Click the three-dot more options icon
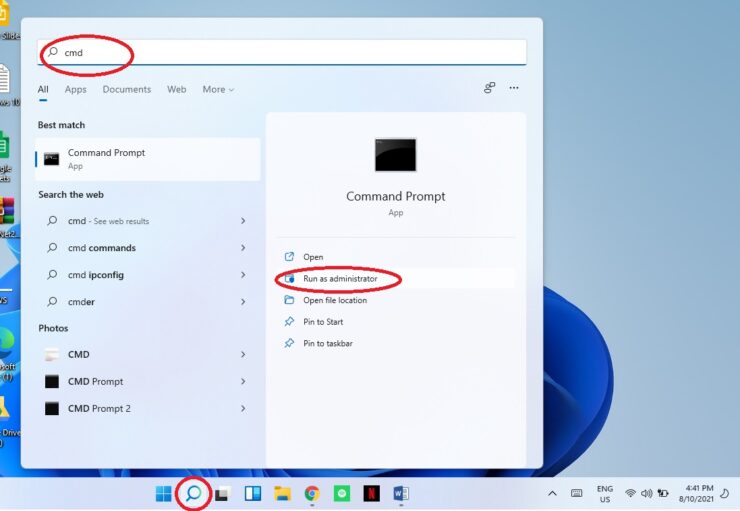The width and height of the screenshot is (740, 511). pyautogui.click(x=514, y=88)
